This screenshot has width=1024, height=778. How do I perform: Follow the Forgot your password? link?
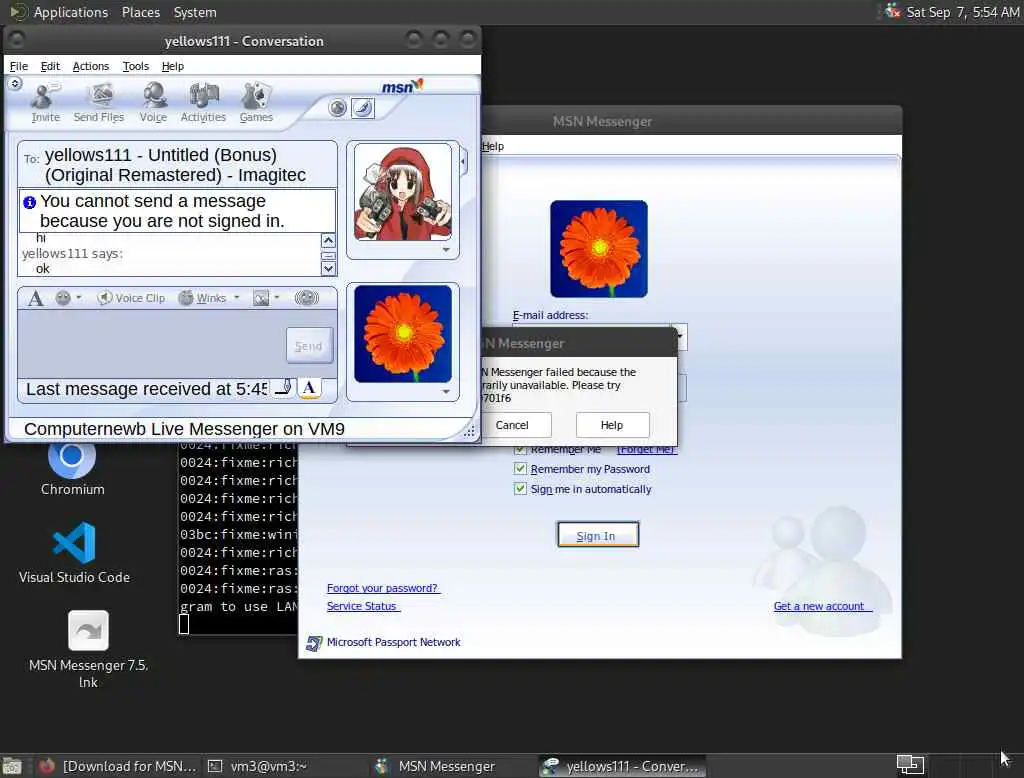[x=382, y=588]
